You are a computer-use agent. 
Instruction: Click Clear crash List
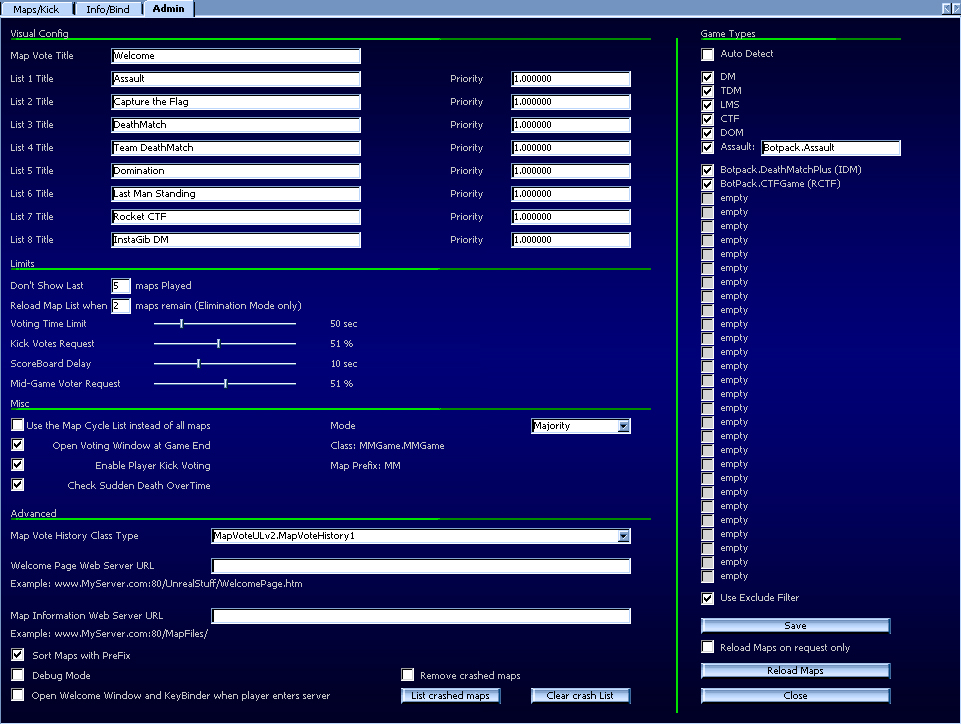click(x=580, y=695)
